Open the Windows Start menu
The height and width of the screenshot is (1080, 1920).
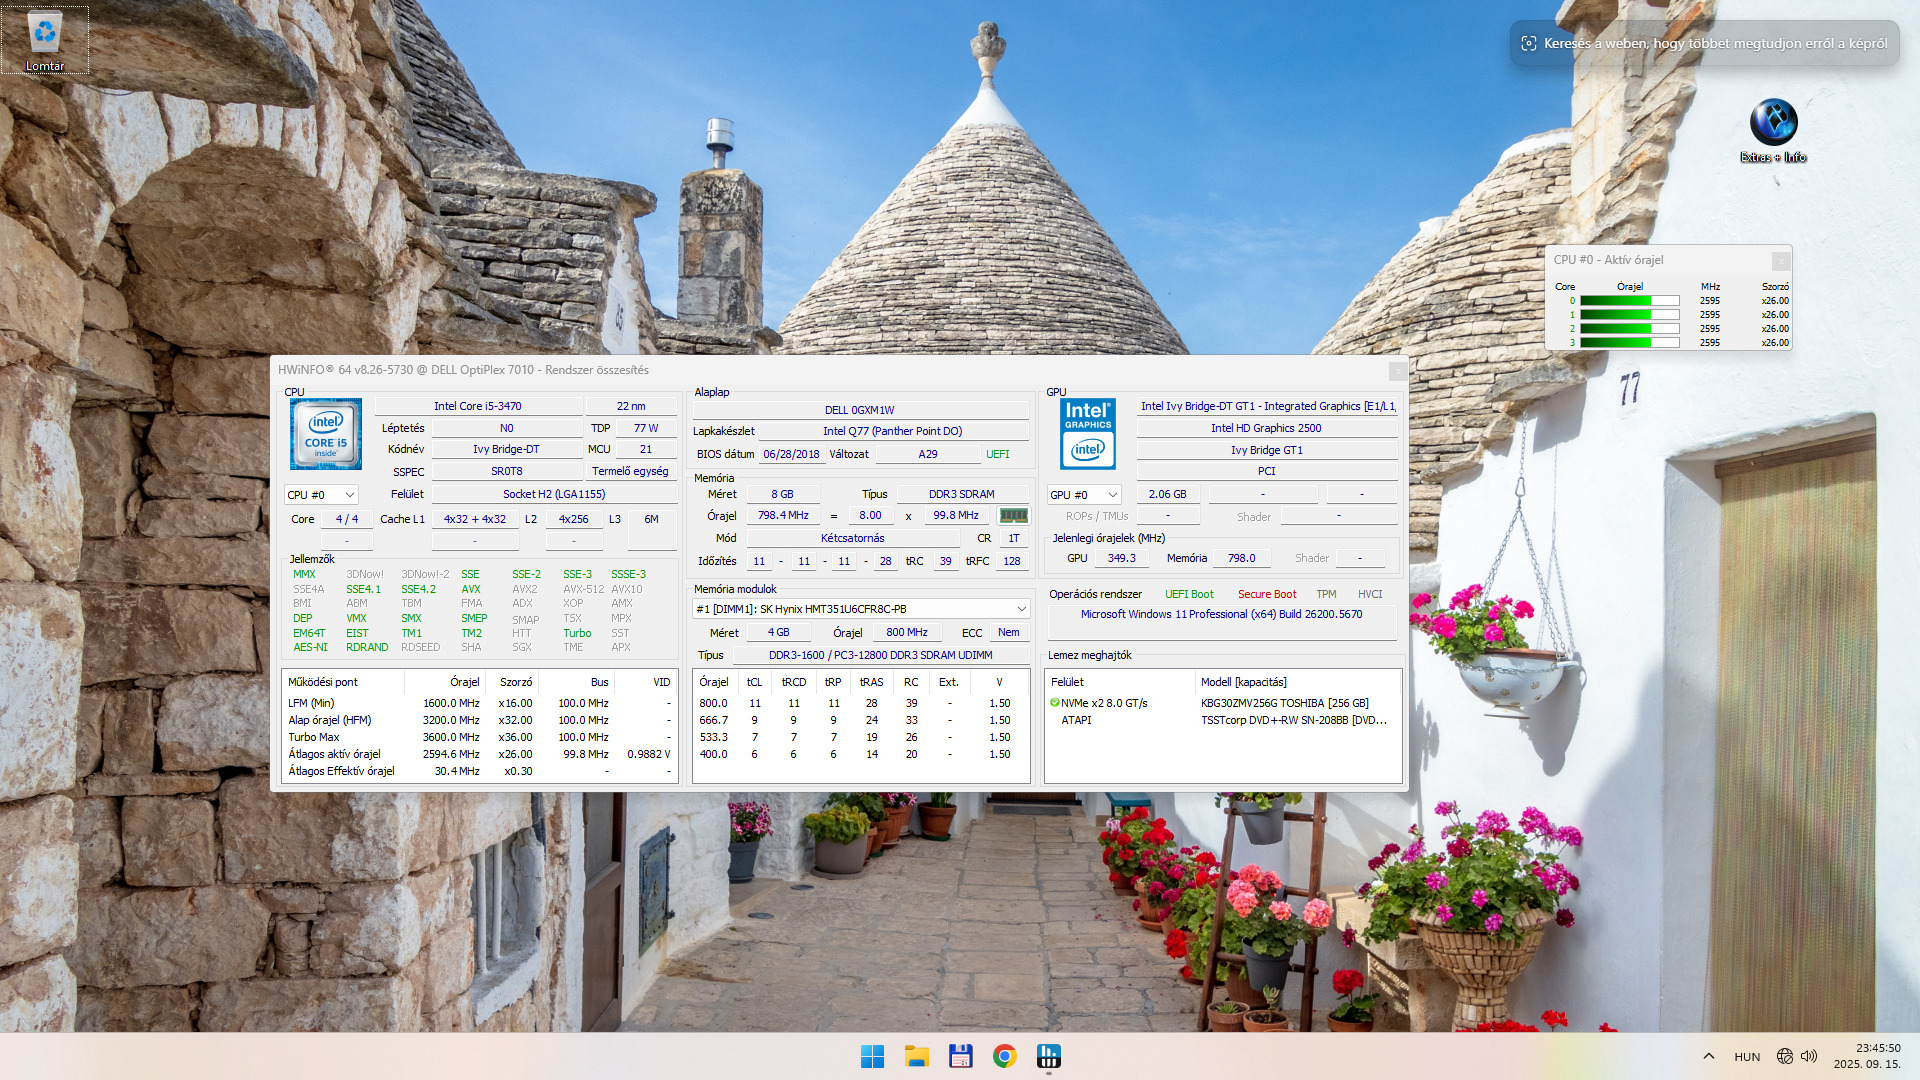[x=872, y=1056]
